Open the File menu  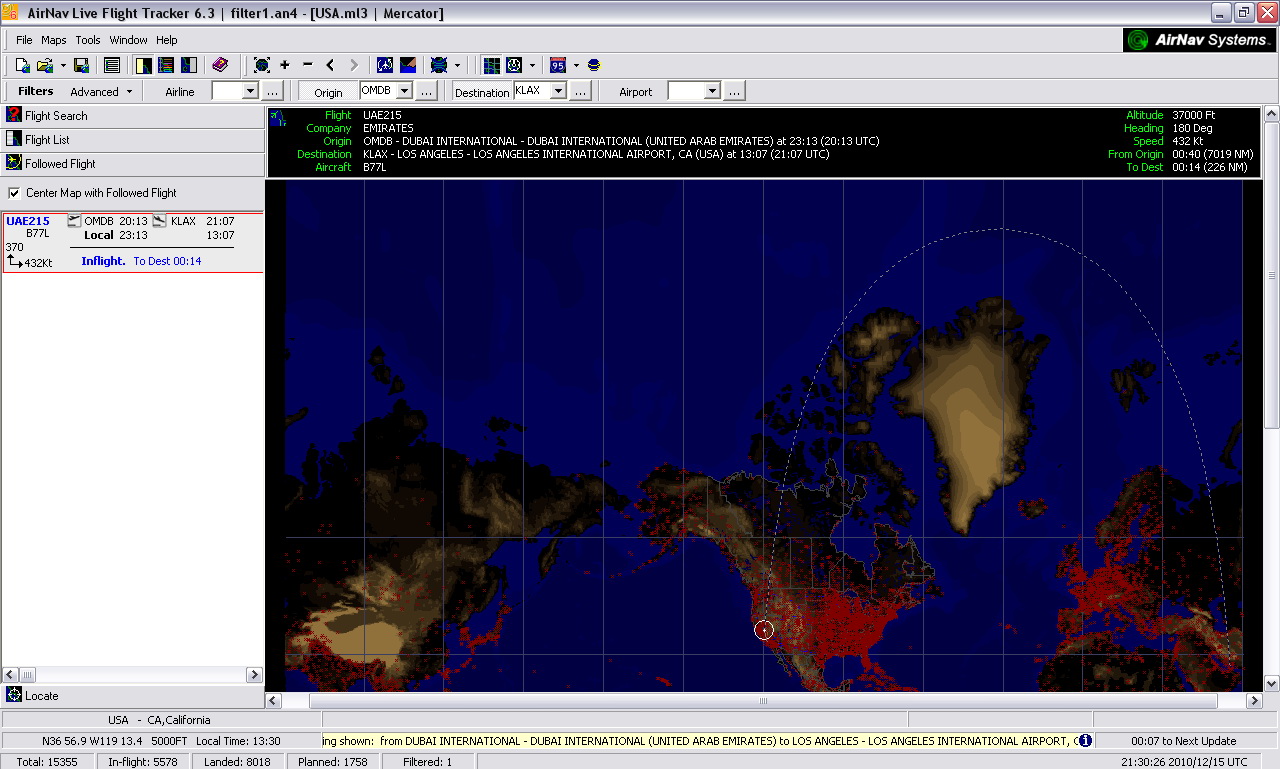point(24,40)
